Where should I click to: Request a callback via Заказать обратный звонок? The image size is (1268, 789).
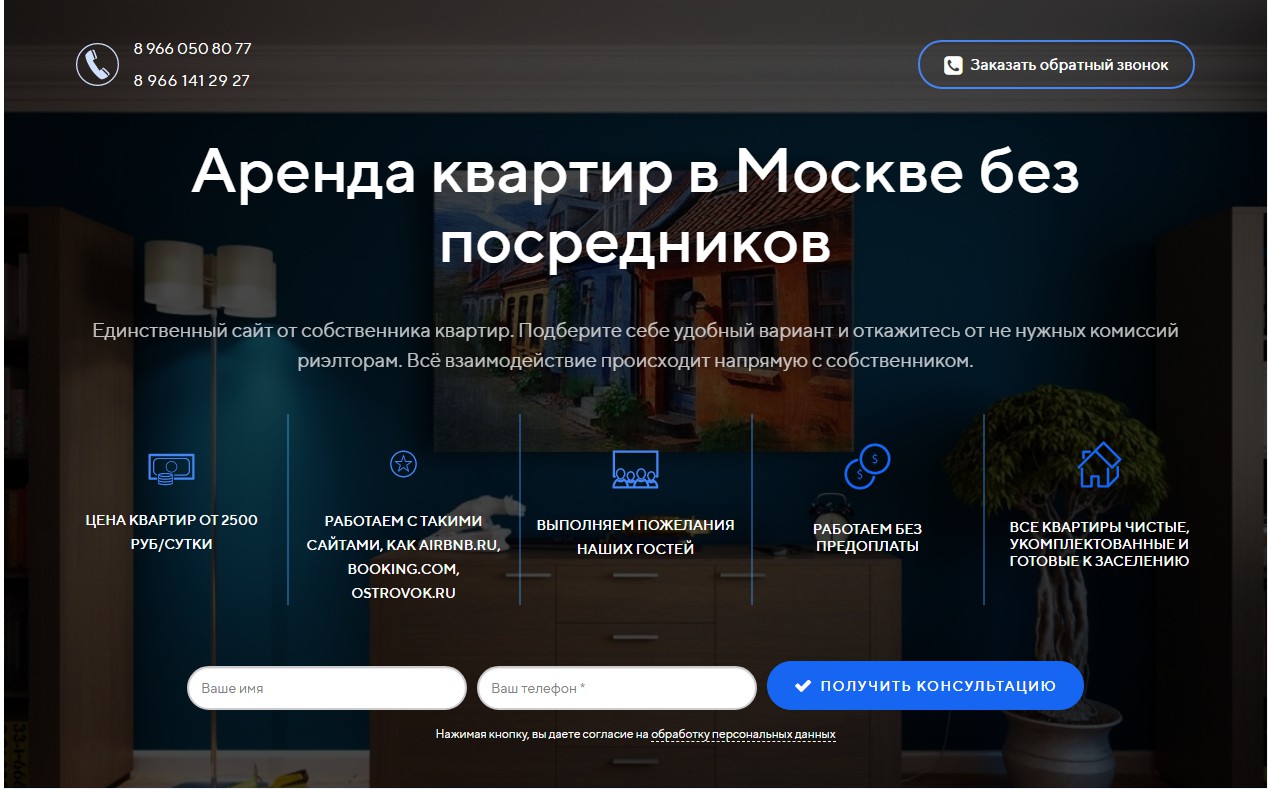(x=1056, y=65)
